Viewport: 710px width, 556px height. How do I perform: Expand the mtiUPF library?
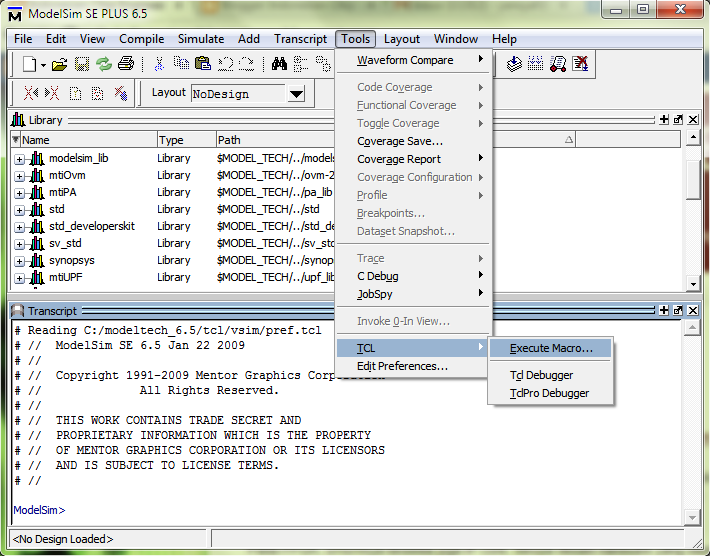(19, 278)
